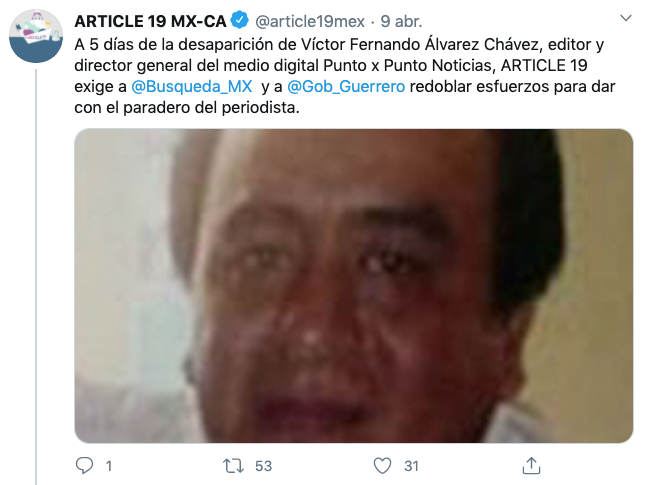
Task: Click the tweet text about Víctor Fernando Álvarez
Action: 345,76
